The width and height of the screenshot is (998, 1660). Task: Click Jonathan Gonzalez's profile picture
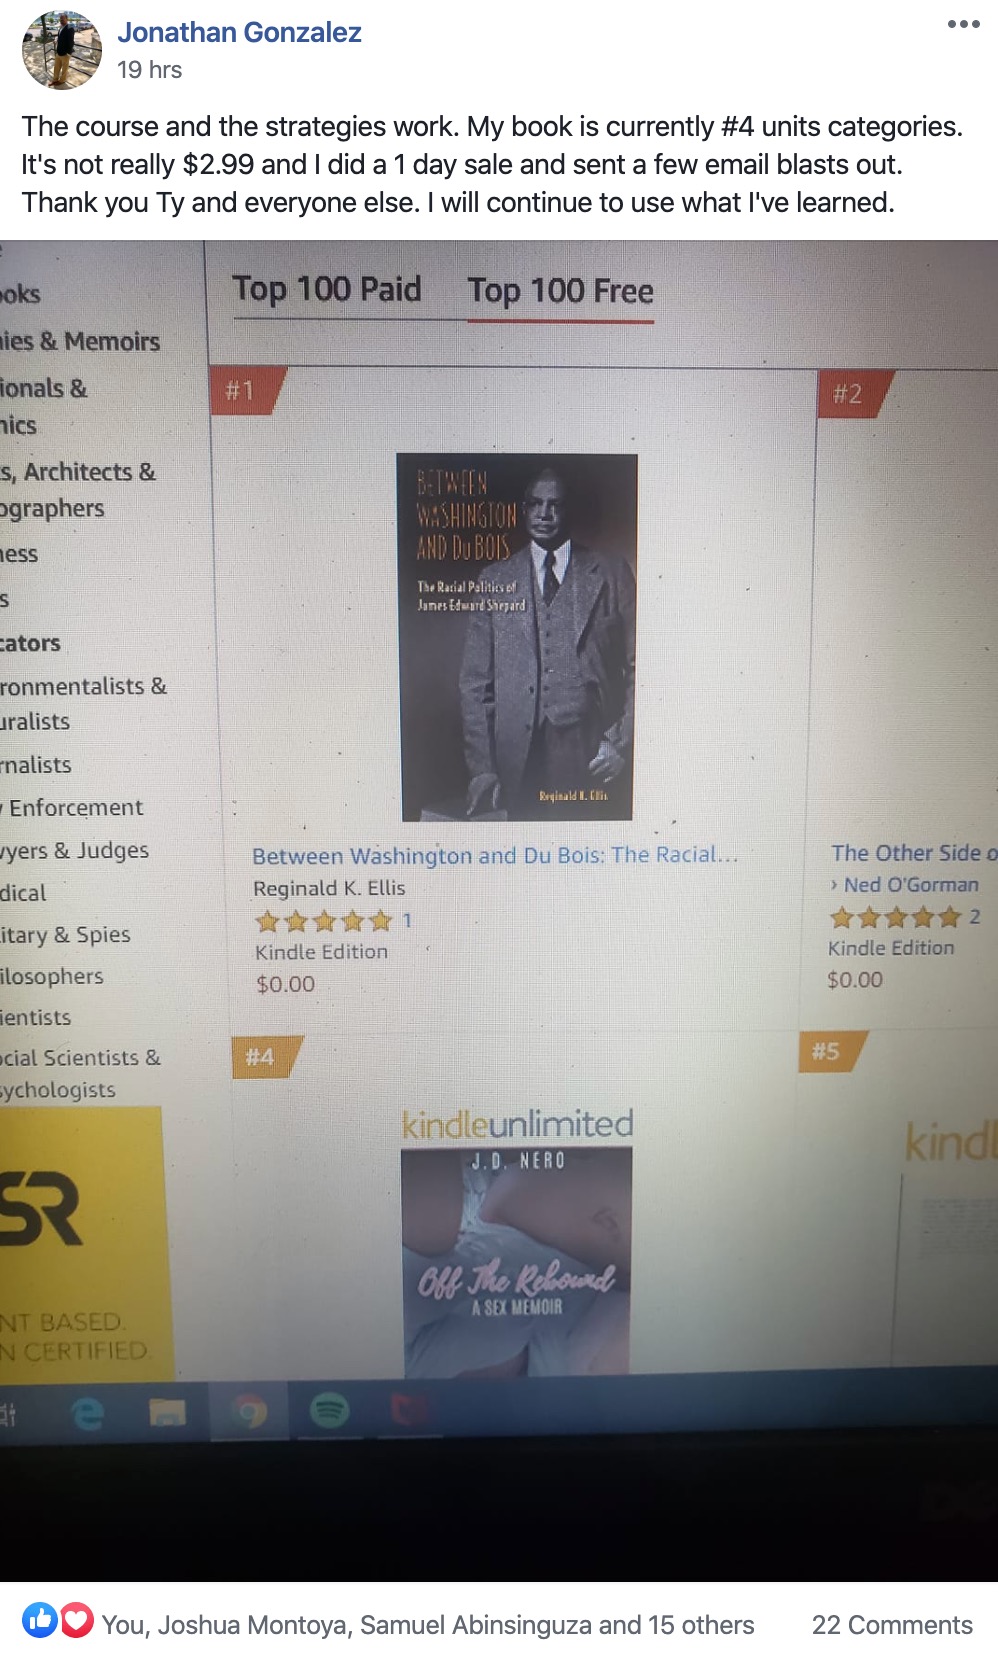pos(62,50)
